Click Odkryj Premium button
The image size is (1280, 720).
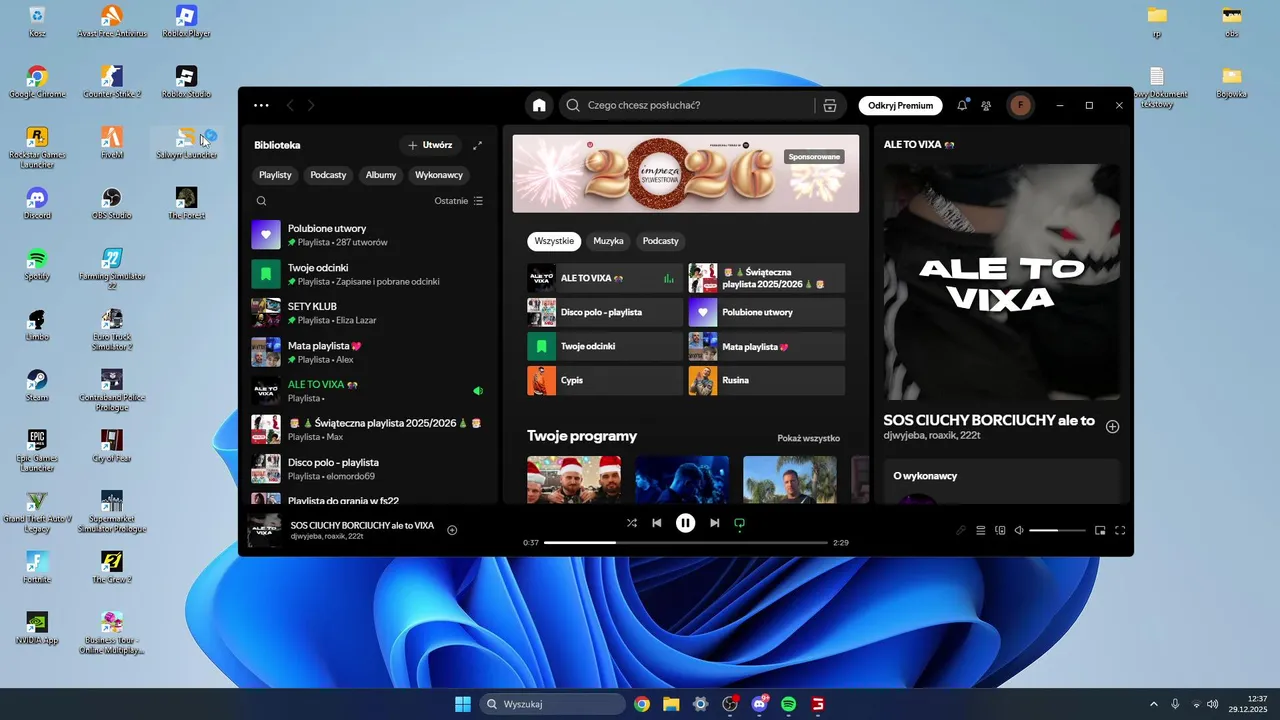(x=900, y=105)
